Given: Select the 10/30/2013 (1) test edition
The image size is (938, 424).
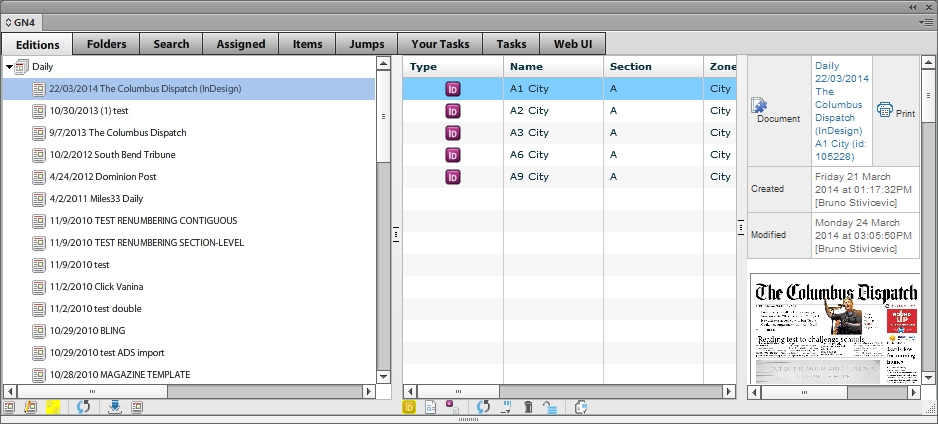Looking at the screenshot, I should click(x=188, y=111).
